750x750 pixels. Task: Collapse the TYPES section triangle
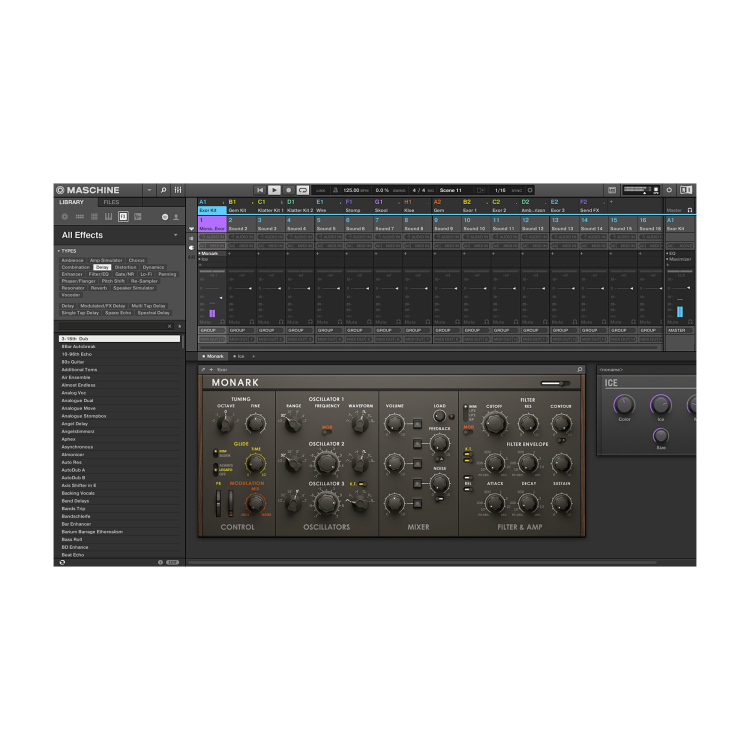59,251
